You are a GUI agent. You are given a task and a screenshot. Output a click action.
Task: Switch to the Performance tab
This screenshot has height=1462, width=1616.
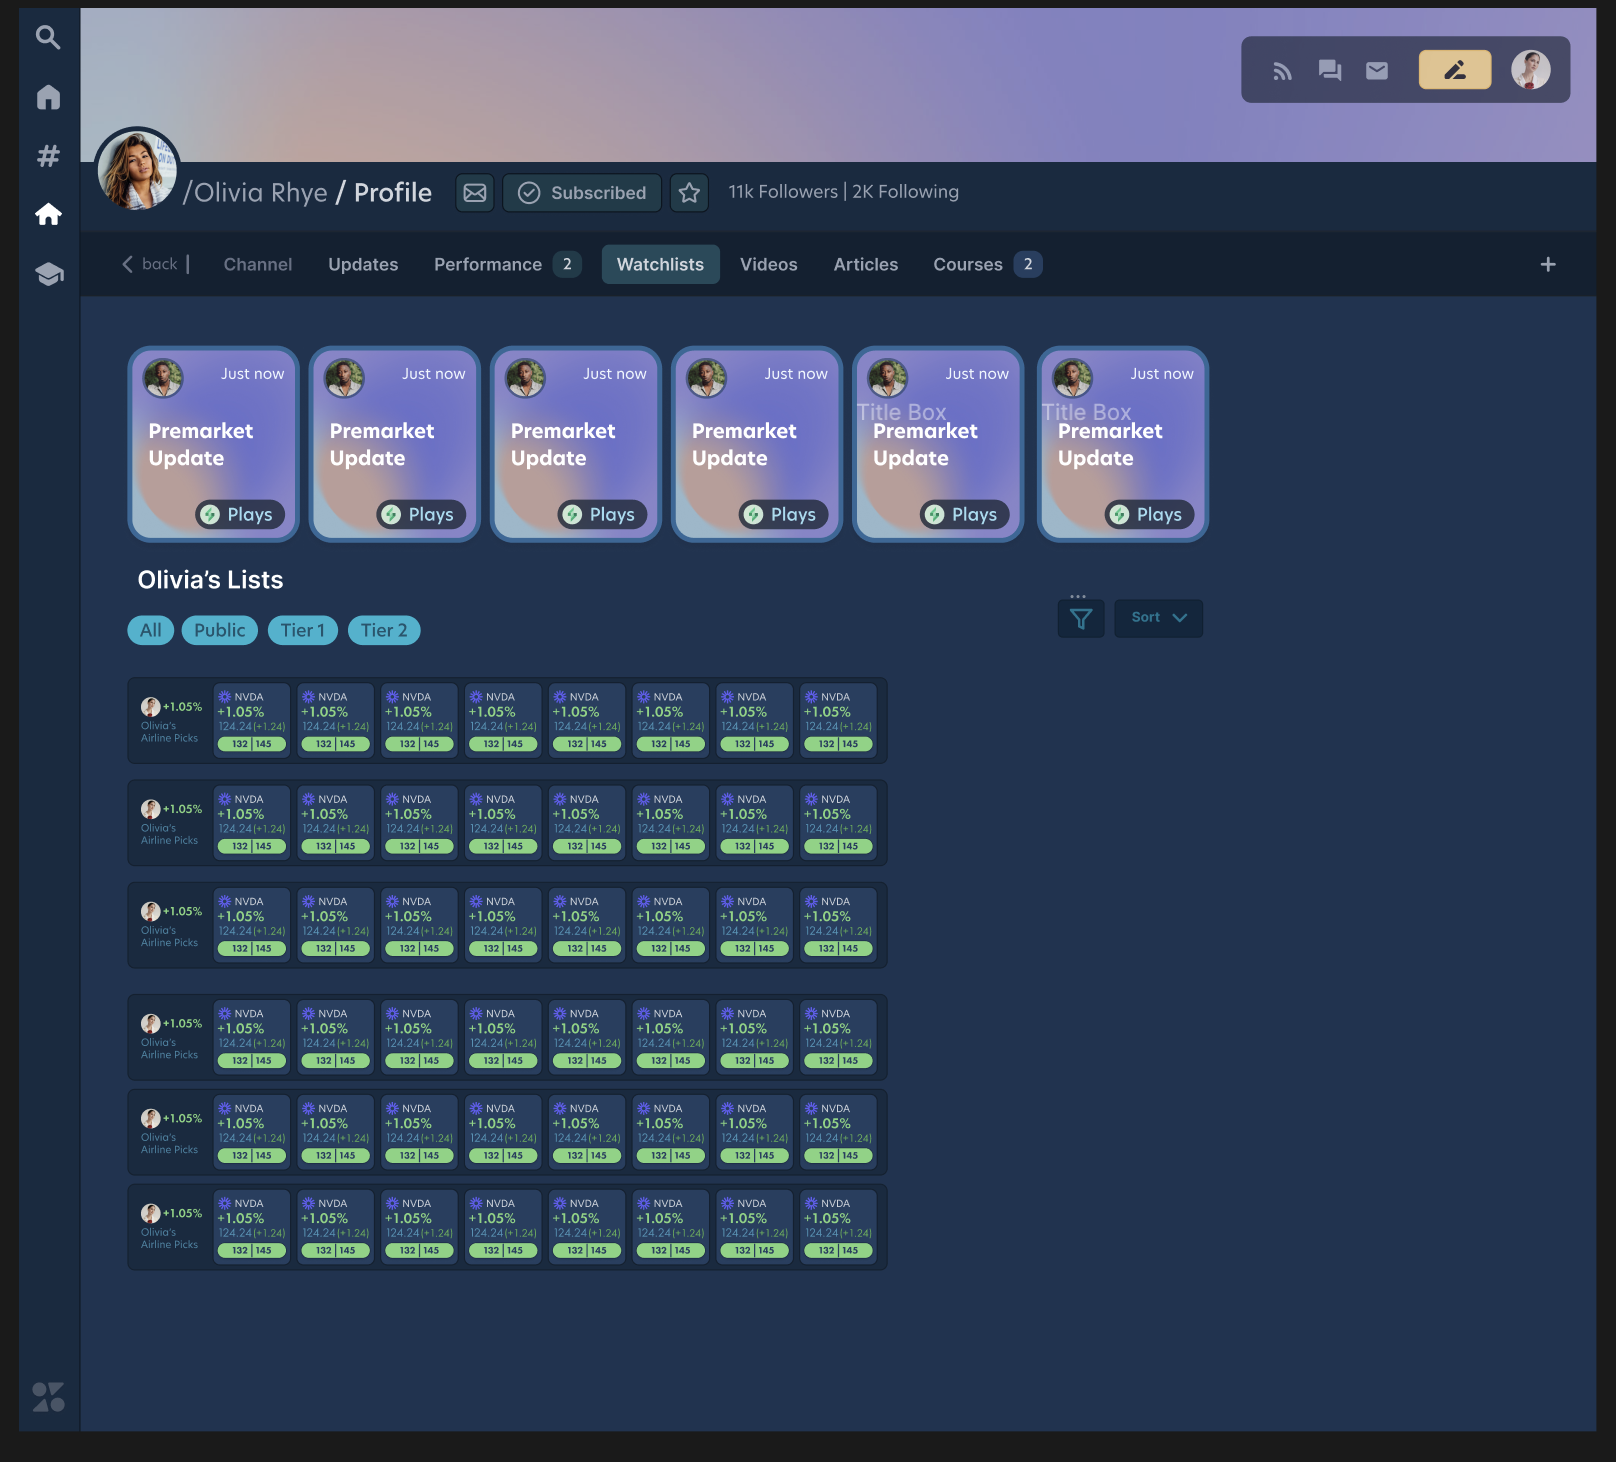pos(488,264)
